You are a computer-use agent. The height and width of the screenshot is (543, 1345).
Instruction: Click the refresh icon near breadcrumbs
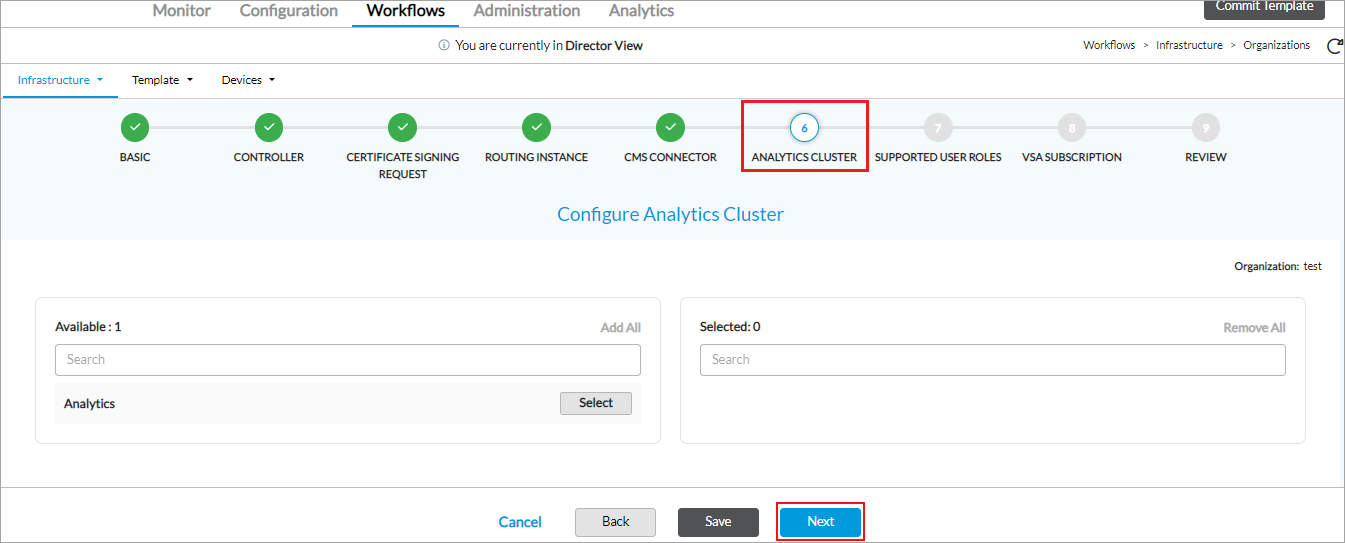1333,46
